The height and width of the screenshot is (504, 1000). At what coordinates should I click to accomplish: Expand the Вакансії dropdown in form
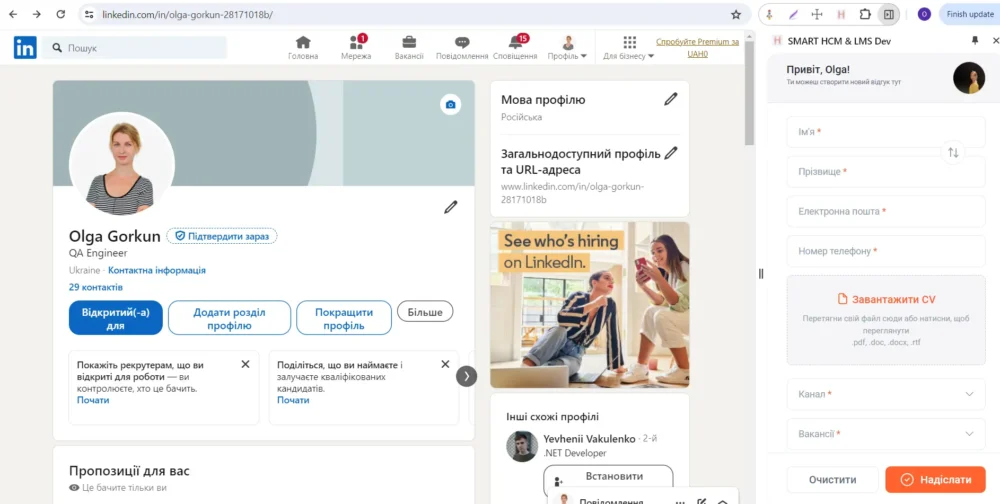pyautogui.click(x=885, y=434)
